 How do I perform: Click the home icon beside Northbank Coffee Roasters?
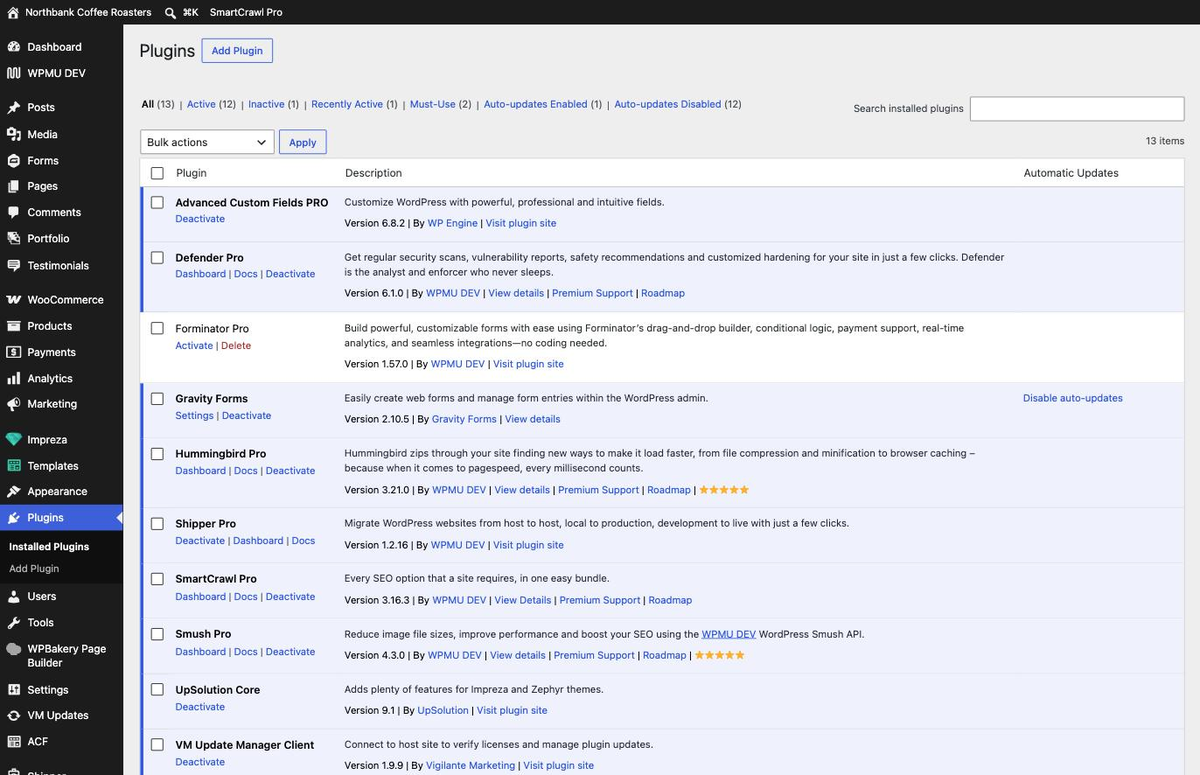tap(13, 12)
